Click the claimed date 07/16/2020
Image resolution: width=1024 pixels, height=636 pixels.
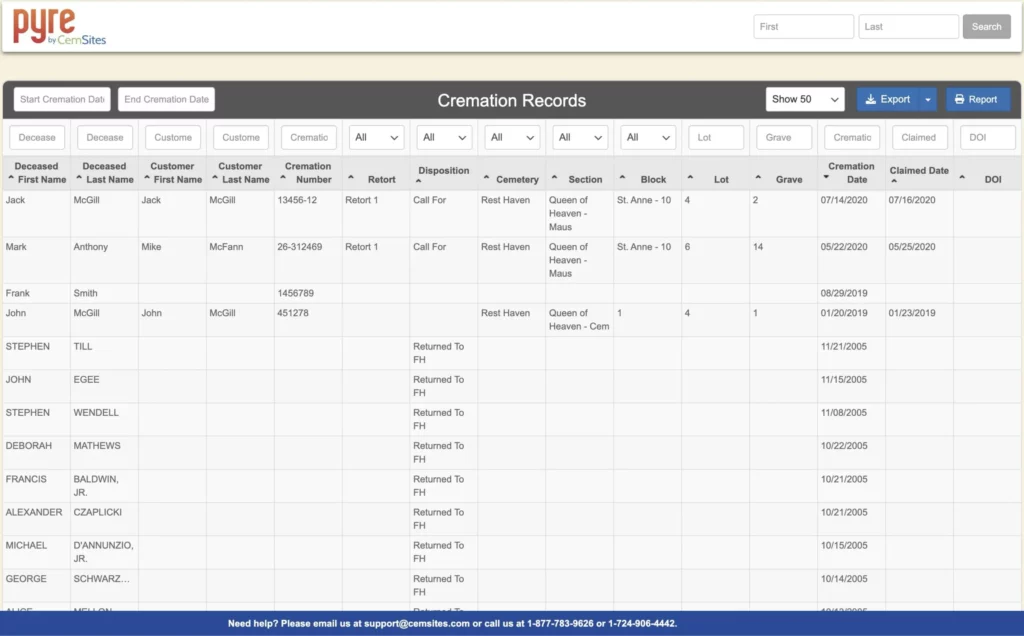point(912,200)
